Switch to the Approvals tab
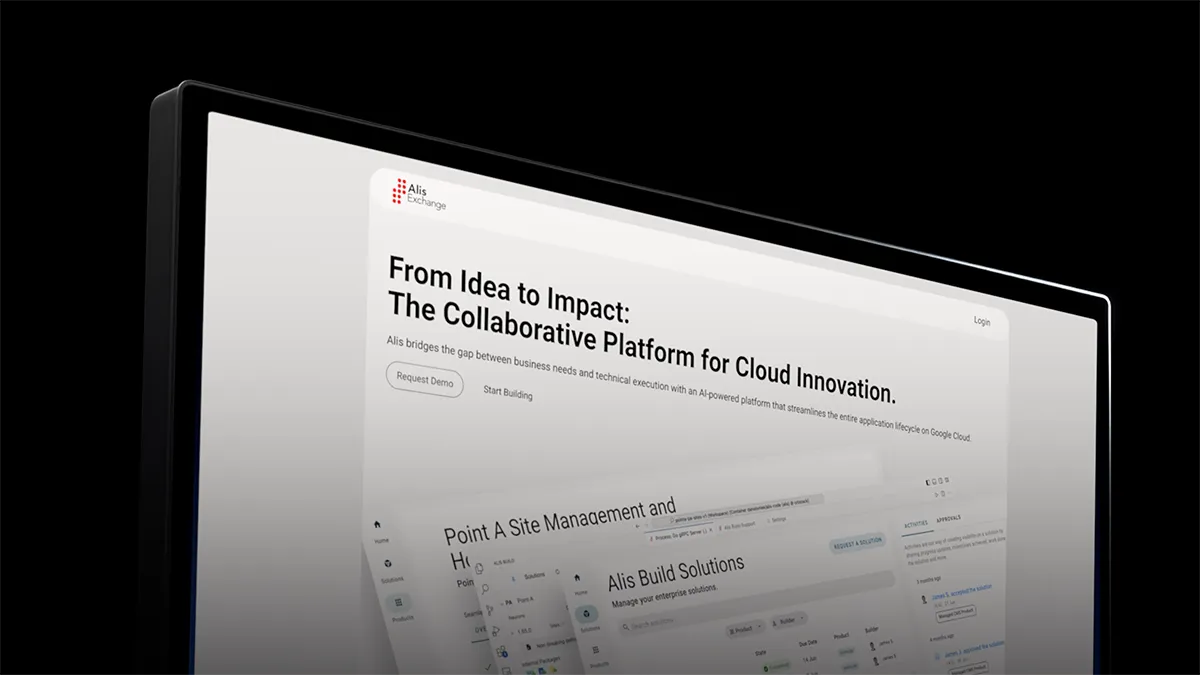 [947, 520]
